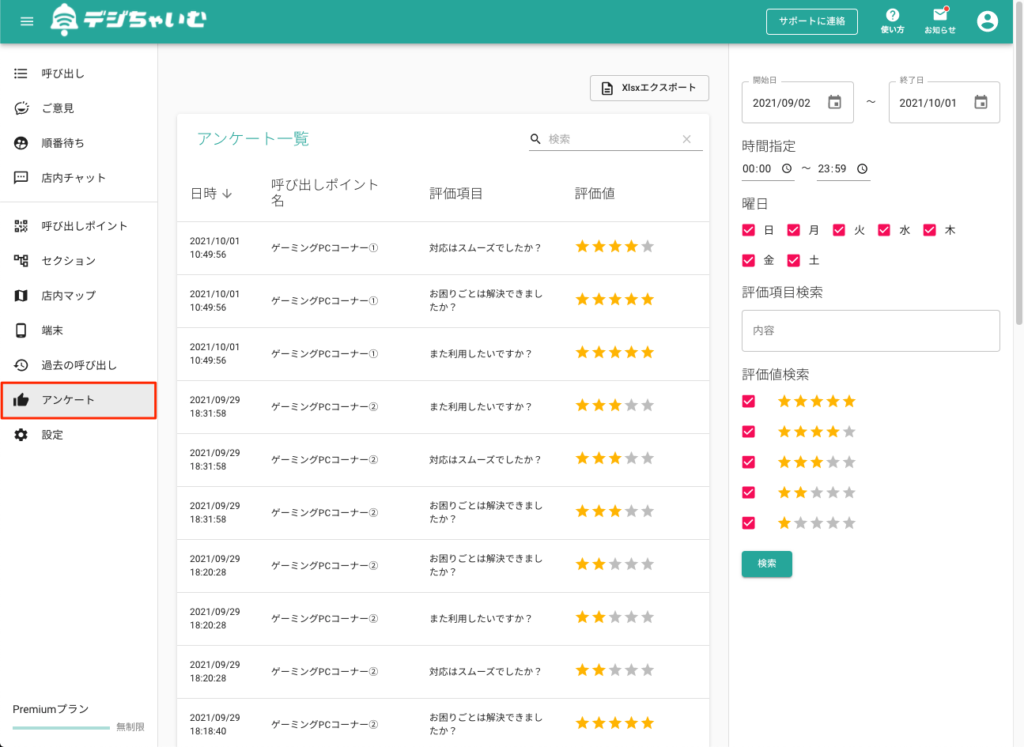Click the 店内マップ map icon
Screen dimensions: 1024x747
pyautogui.click(x=21, y=295)
